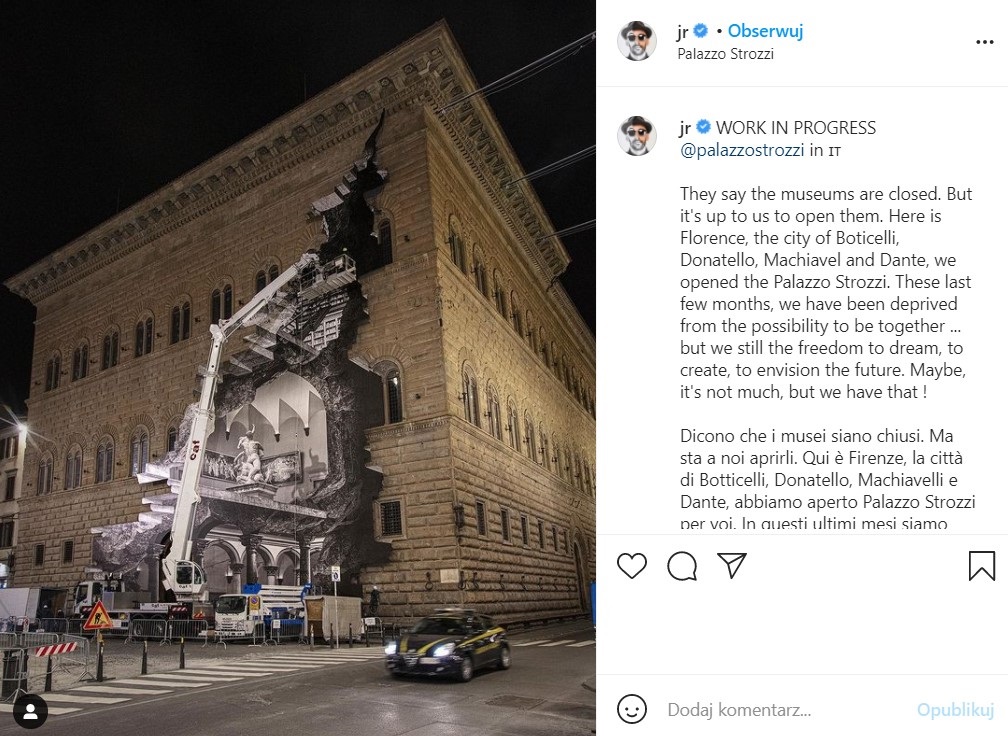Click the verified badge next to jr header
The height and width of the screenshot is (736, 1008).
(701, 30)
